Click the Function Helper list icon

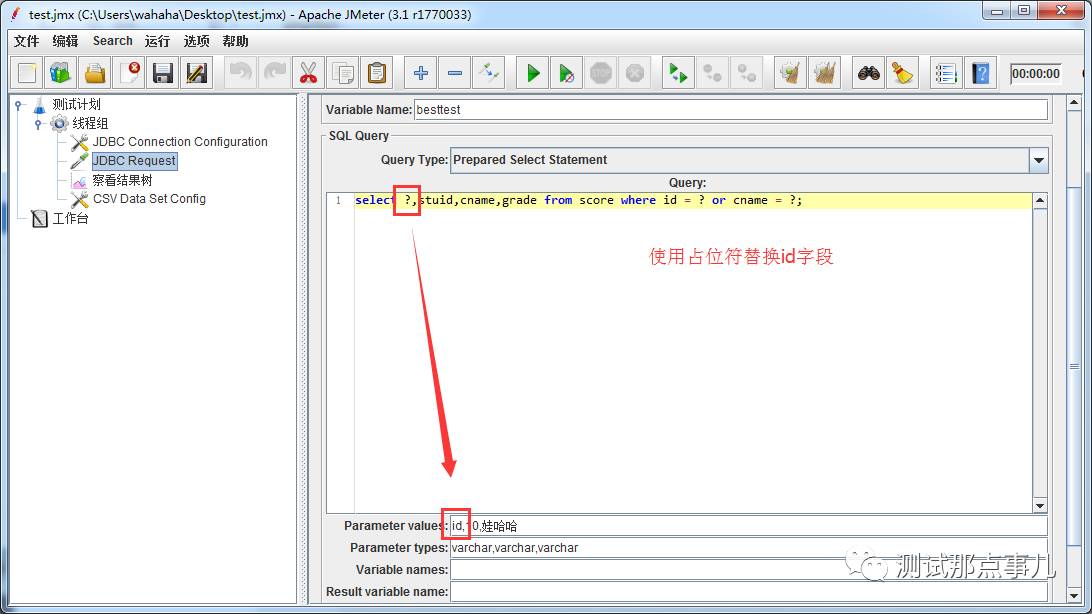[x=946, y=73]
